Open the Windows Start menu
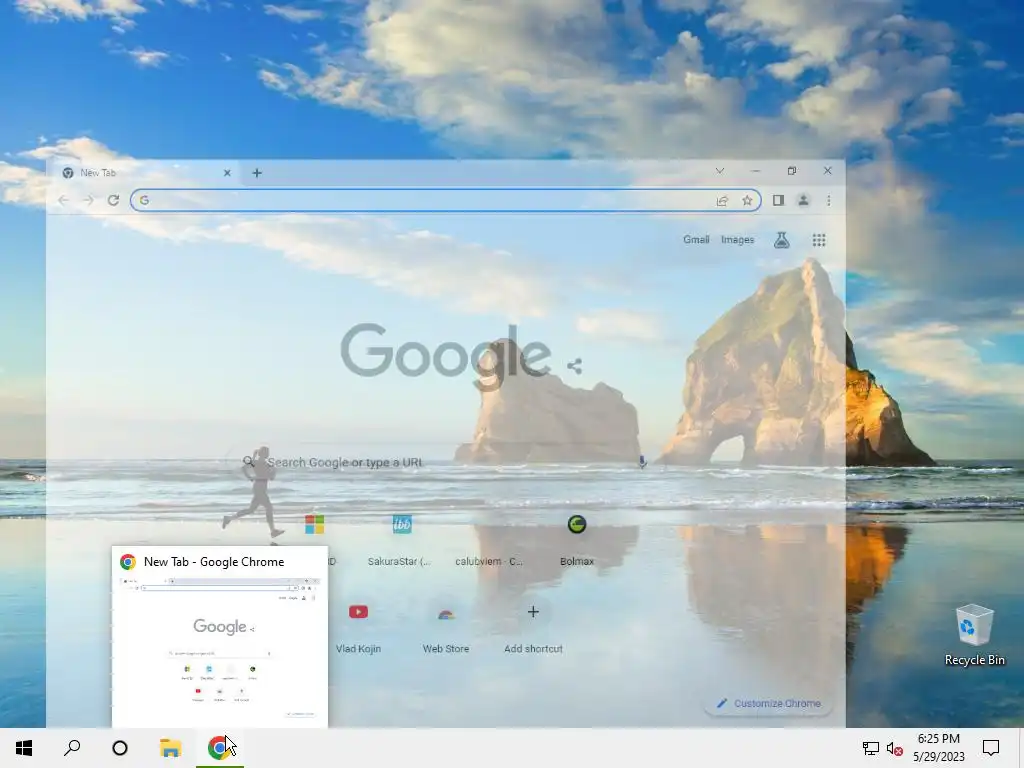The height and width of the screenshot is (768, 1024). 24,748
